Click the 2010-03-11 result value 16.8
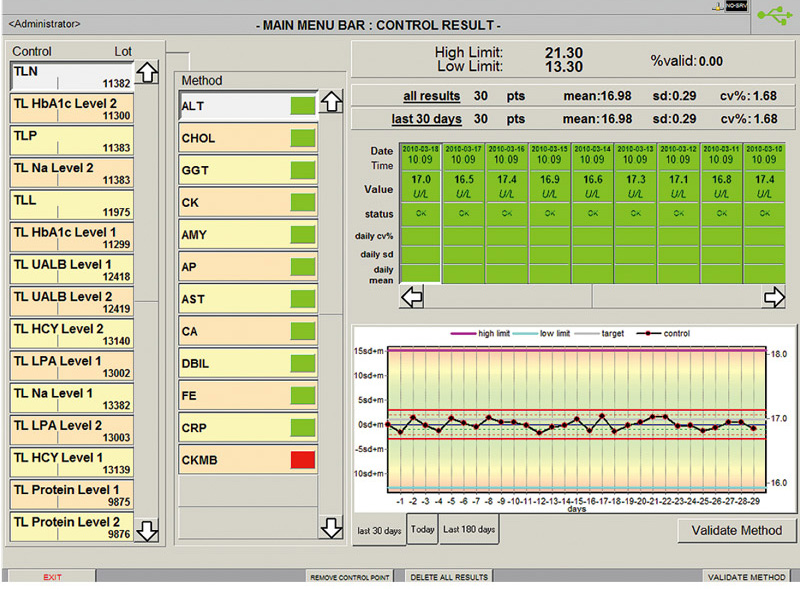This screenshot has height=589, width=800. [x=721, y=180]
